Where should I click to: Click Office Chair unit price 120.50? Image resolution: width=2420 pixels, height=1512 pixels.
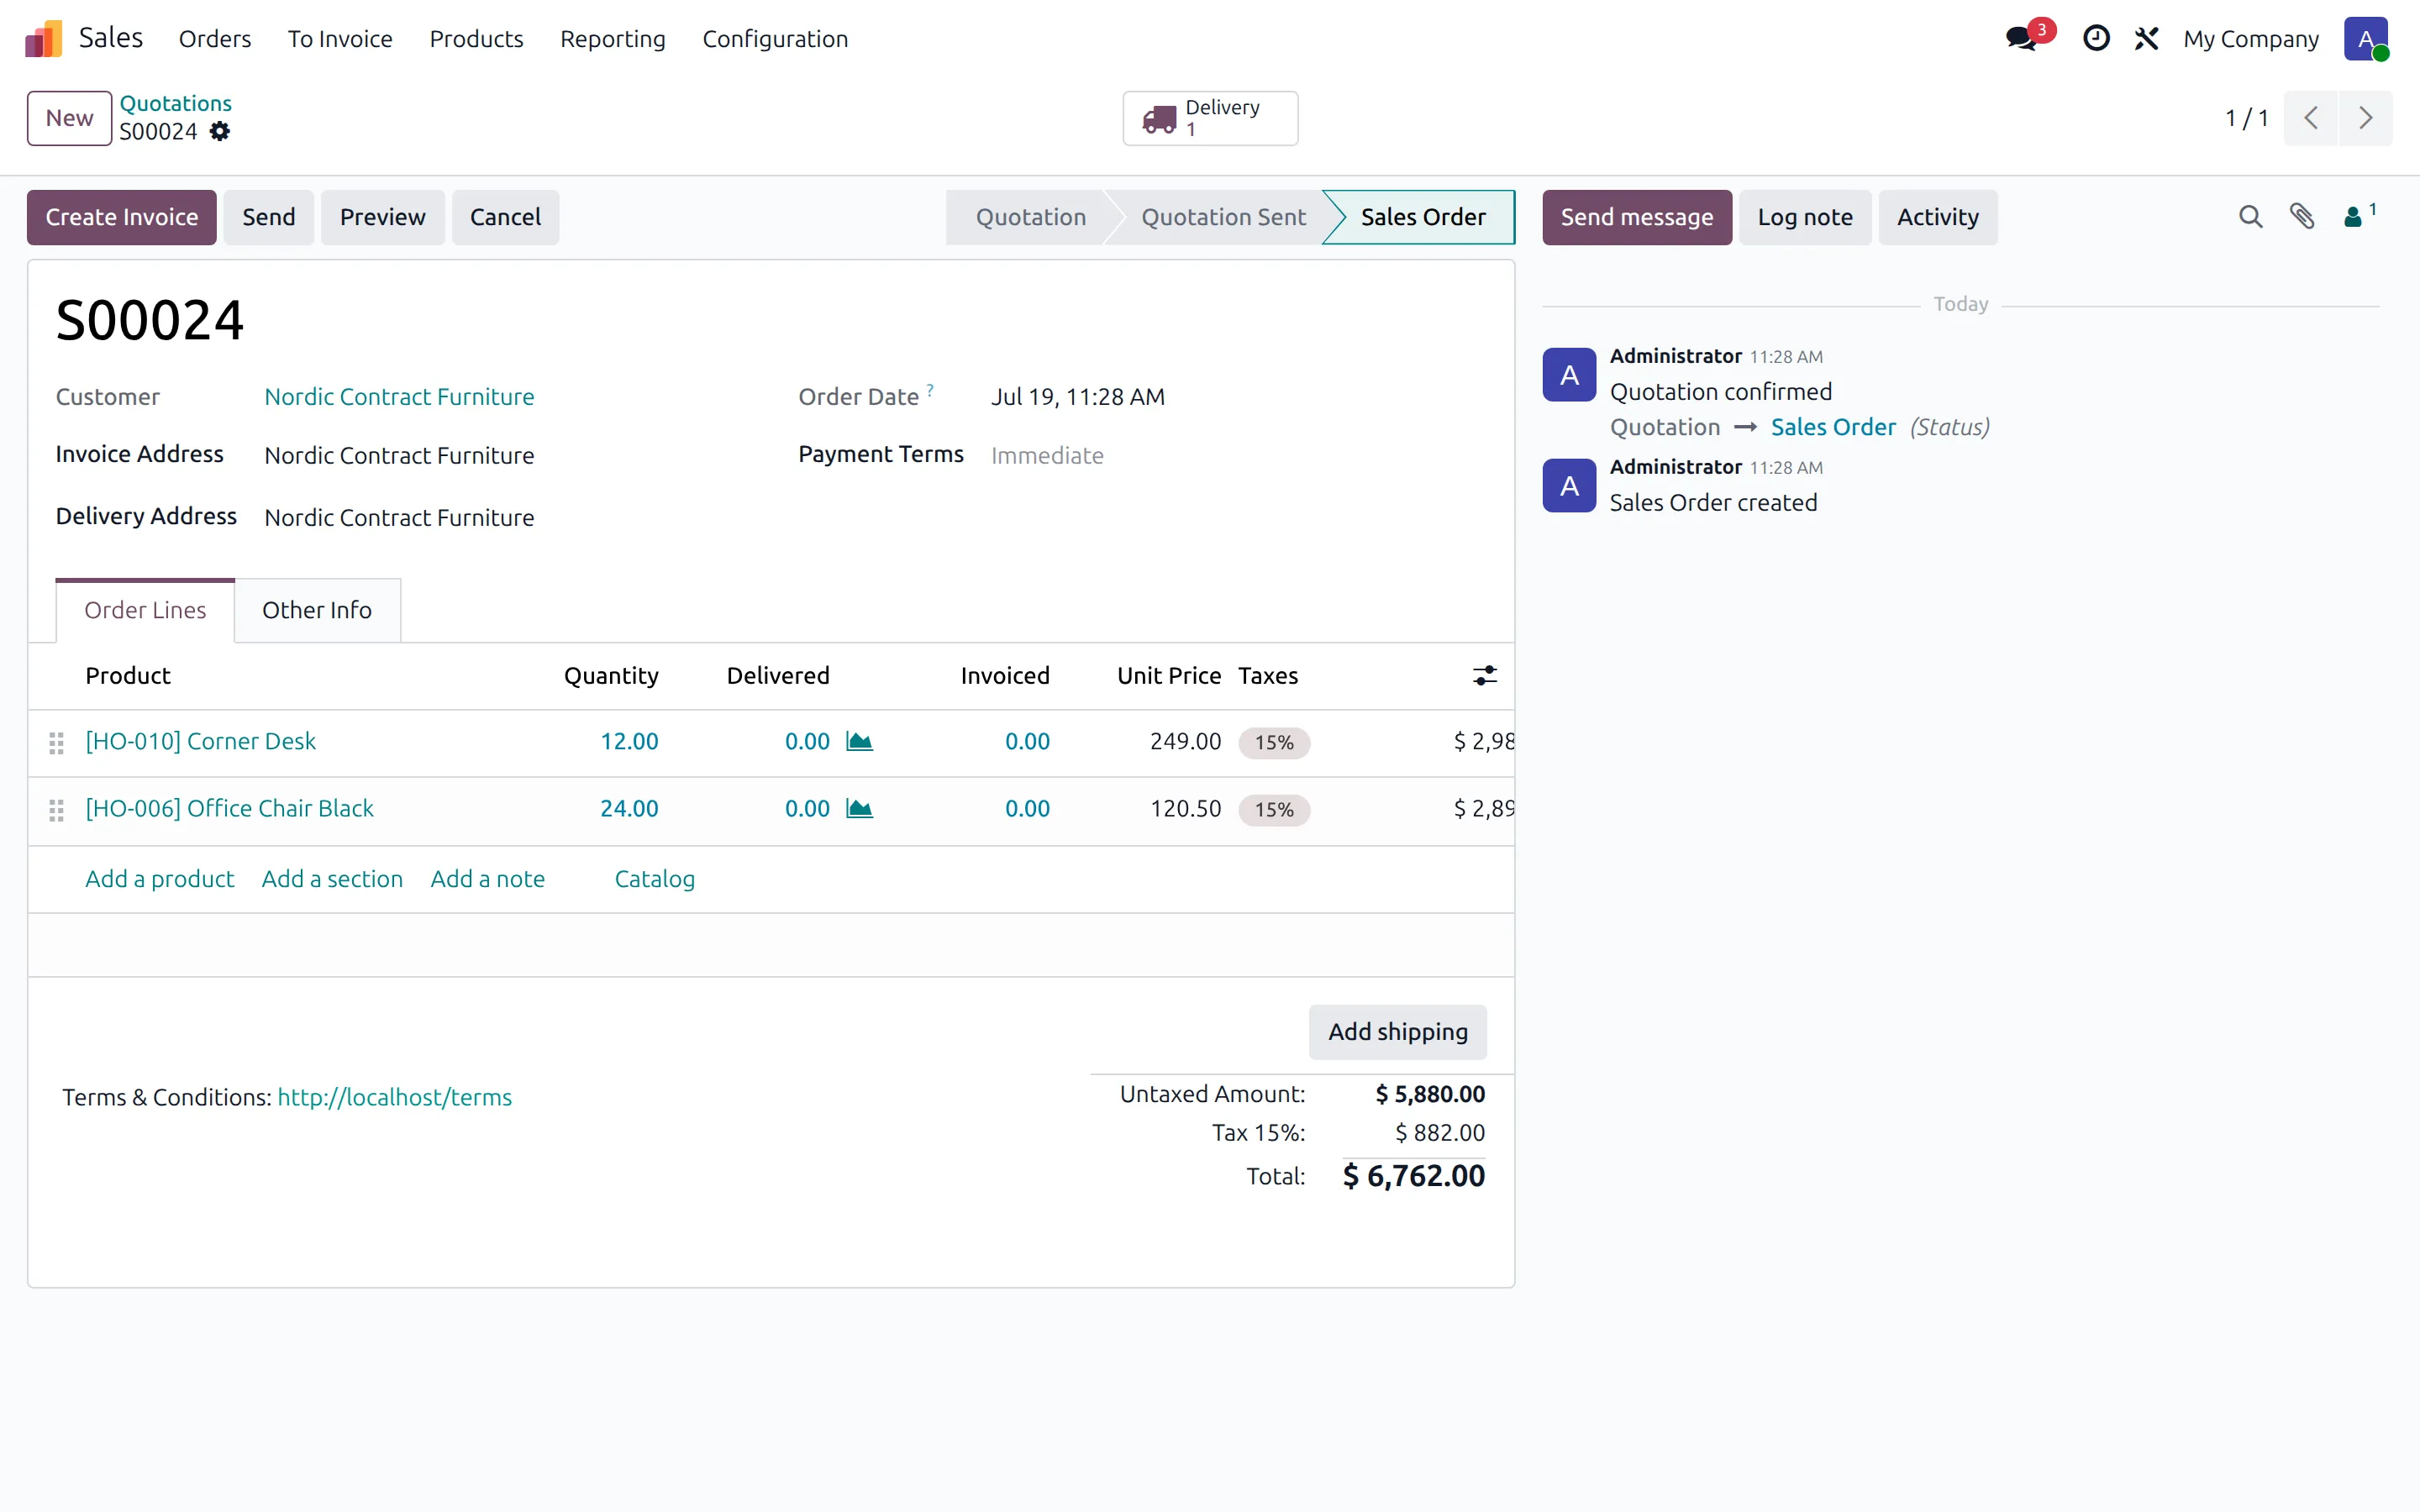[x=1185, y=808]
